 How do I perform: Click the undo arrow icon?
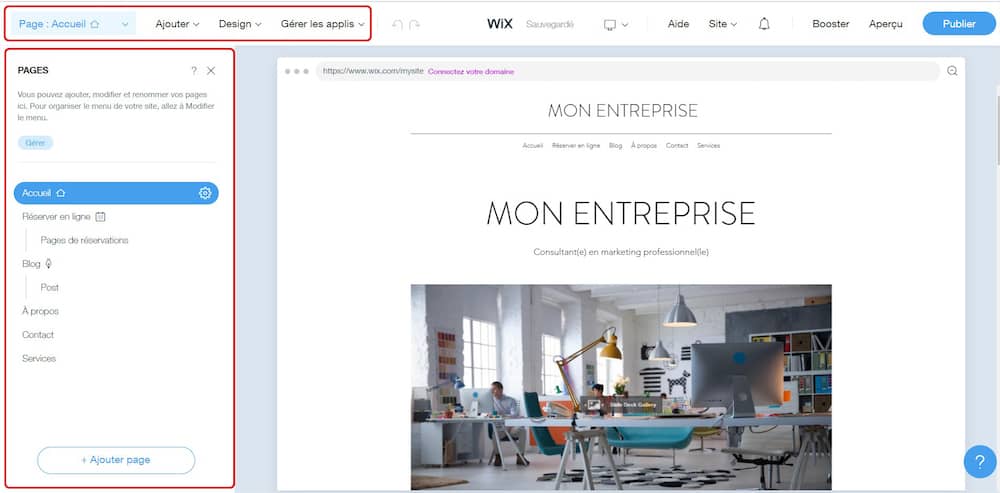397,24
